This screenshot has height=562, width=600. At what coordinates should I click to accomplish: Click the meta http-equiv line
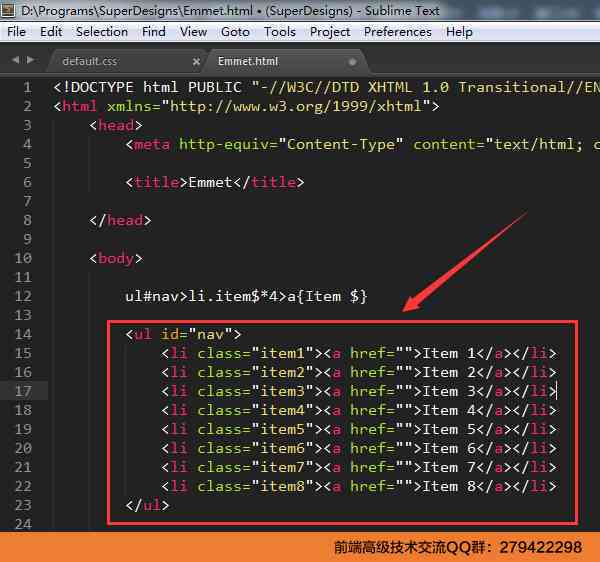coord(362,144)
